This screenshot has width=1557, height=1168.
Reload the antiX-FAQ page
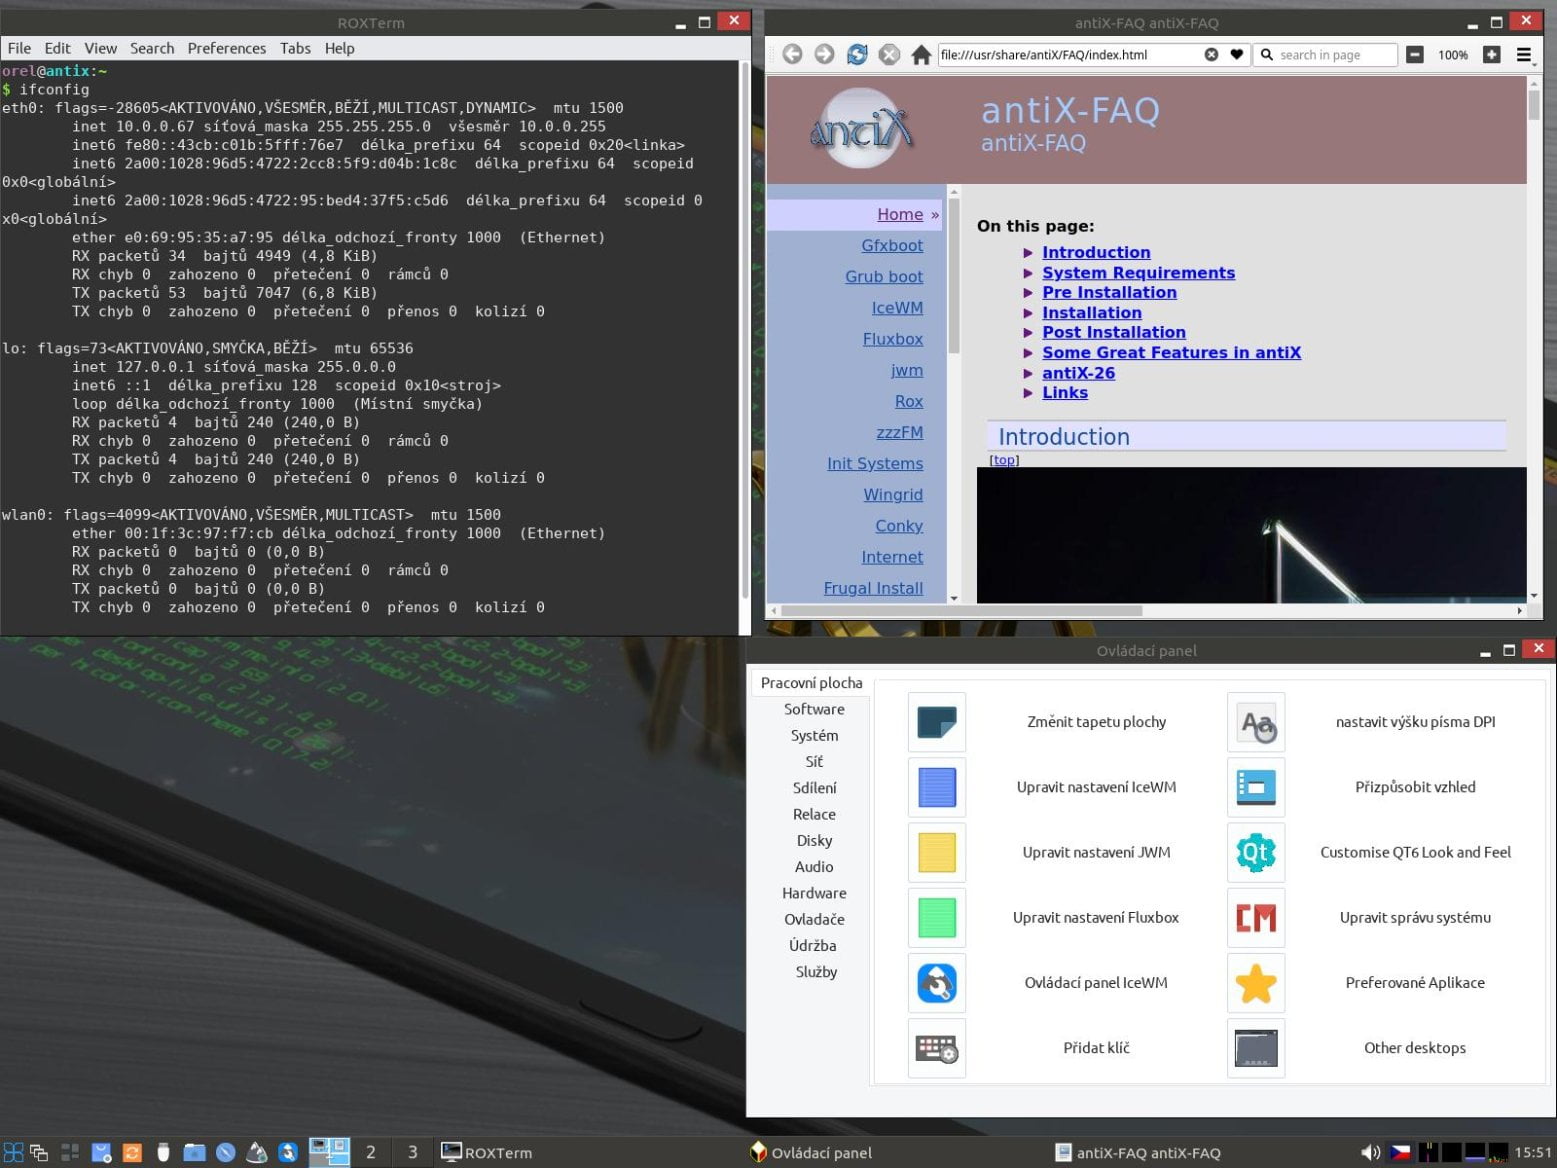(857, 54)
